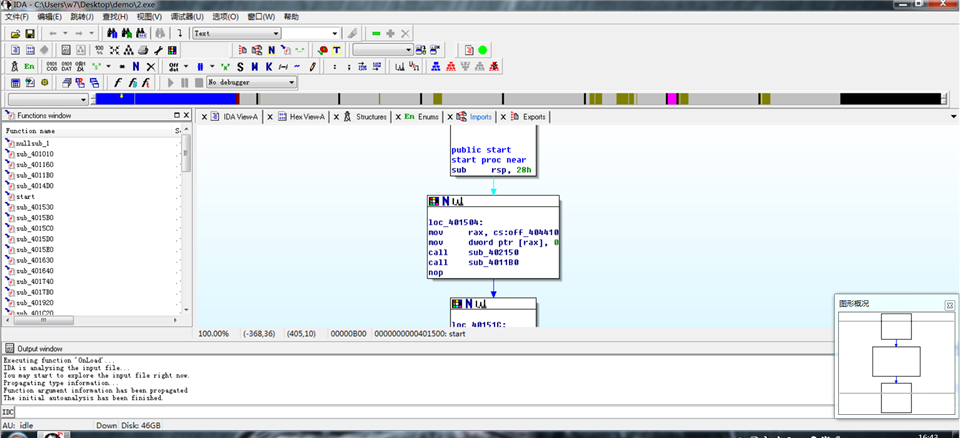Click the fit graph to window icon
This screenshot has height=438, width=960.
point(114,50)
